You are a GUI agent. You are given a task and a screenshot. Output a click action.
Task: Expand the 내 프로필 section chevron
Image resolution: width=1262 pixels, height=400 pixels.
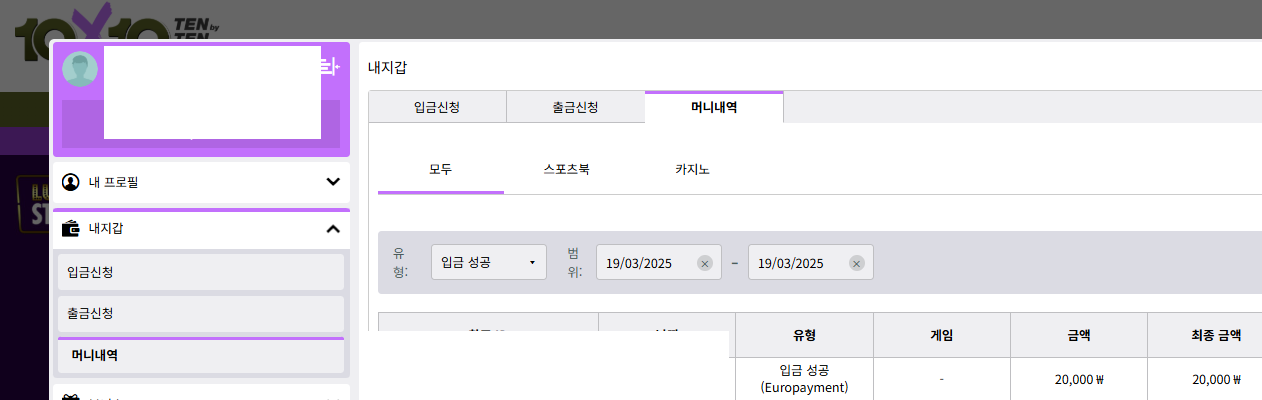pos(333,182)
